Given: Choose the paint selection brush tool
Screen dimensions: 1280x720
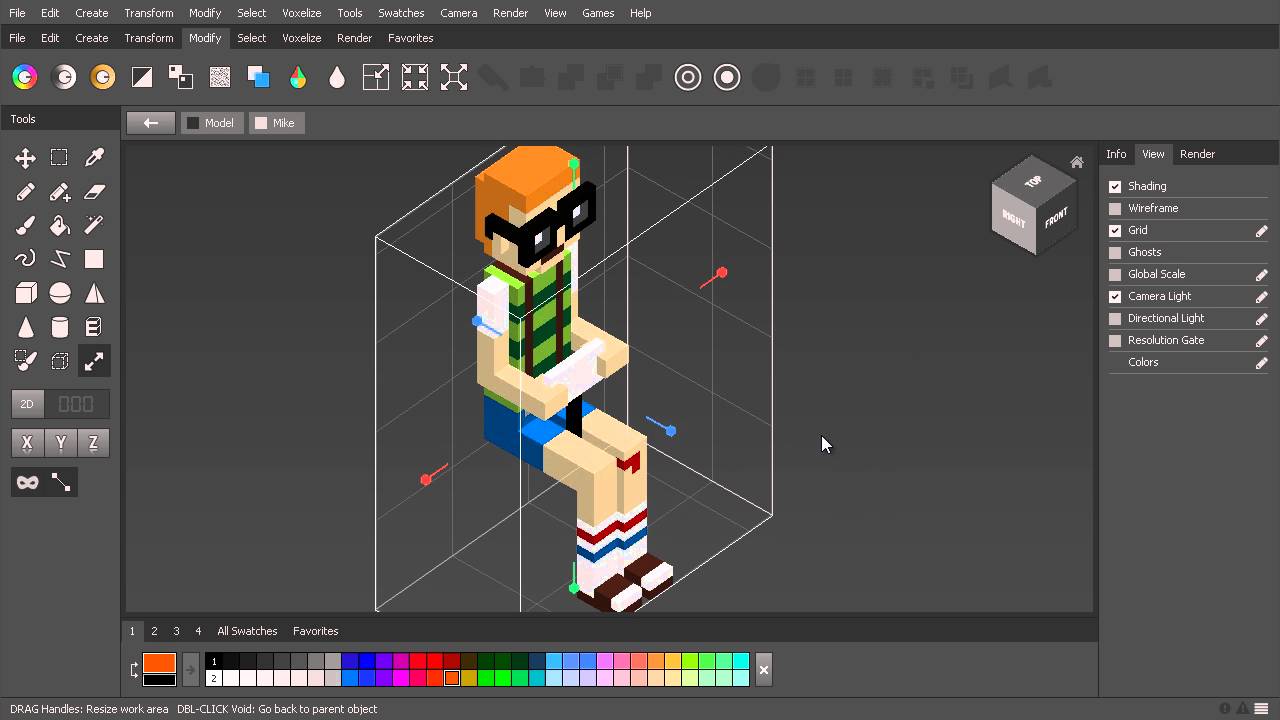Looking at the screenshot, I should coord(26,361).
